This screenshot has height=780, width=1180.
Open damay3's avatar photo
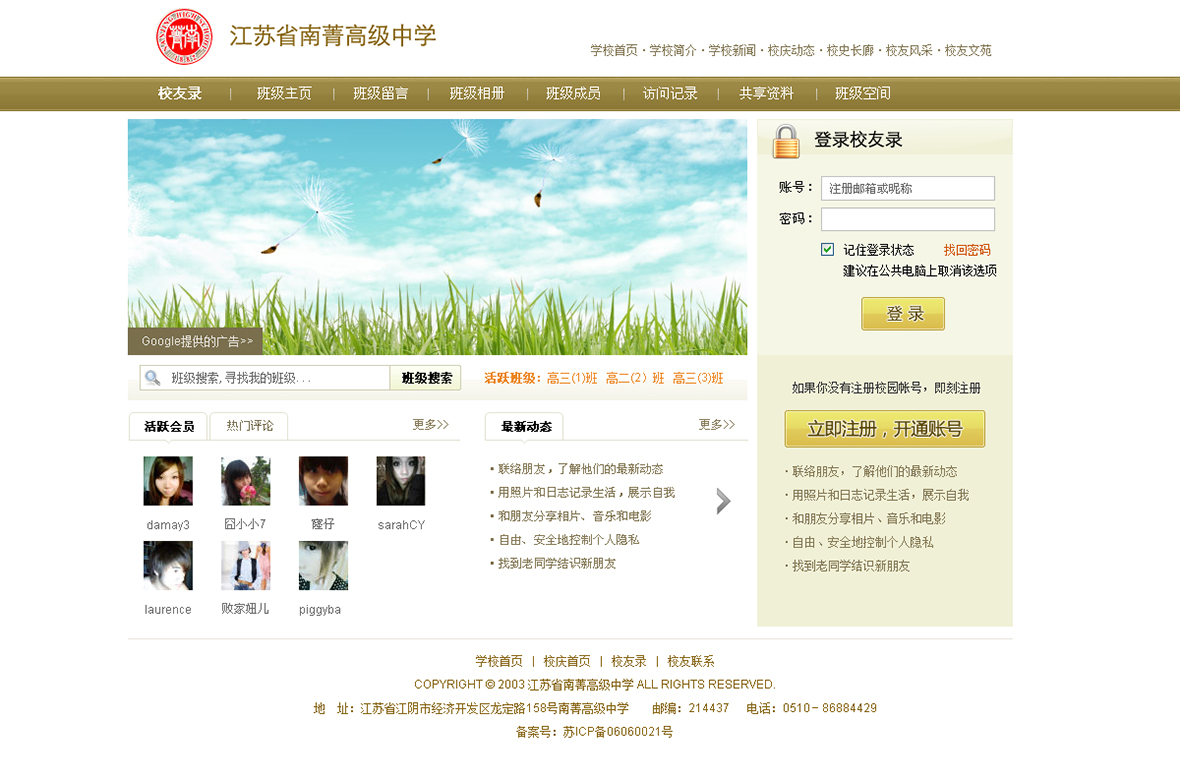(x=168, y=481)
